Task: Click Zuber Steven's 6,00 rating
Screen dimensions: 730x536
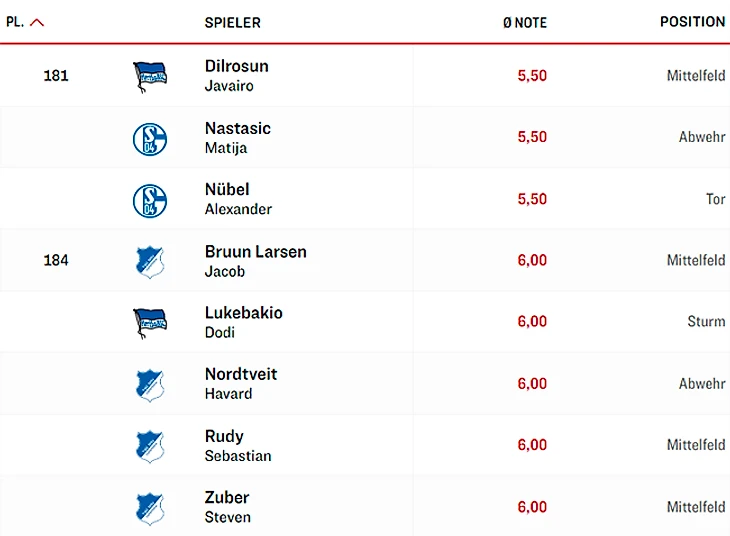Action: tap(532, 507)
